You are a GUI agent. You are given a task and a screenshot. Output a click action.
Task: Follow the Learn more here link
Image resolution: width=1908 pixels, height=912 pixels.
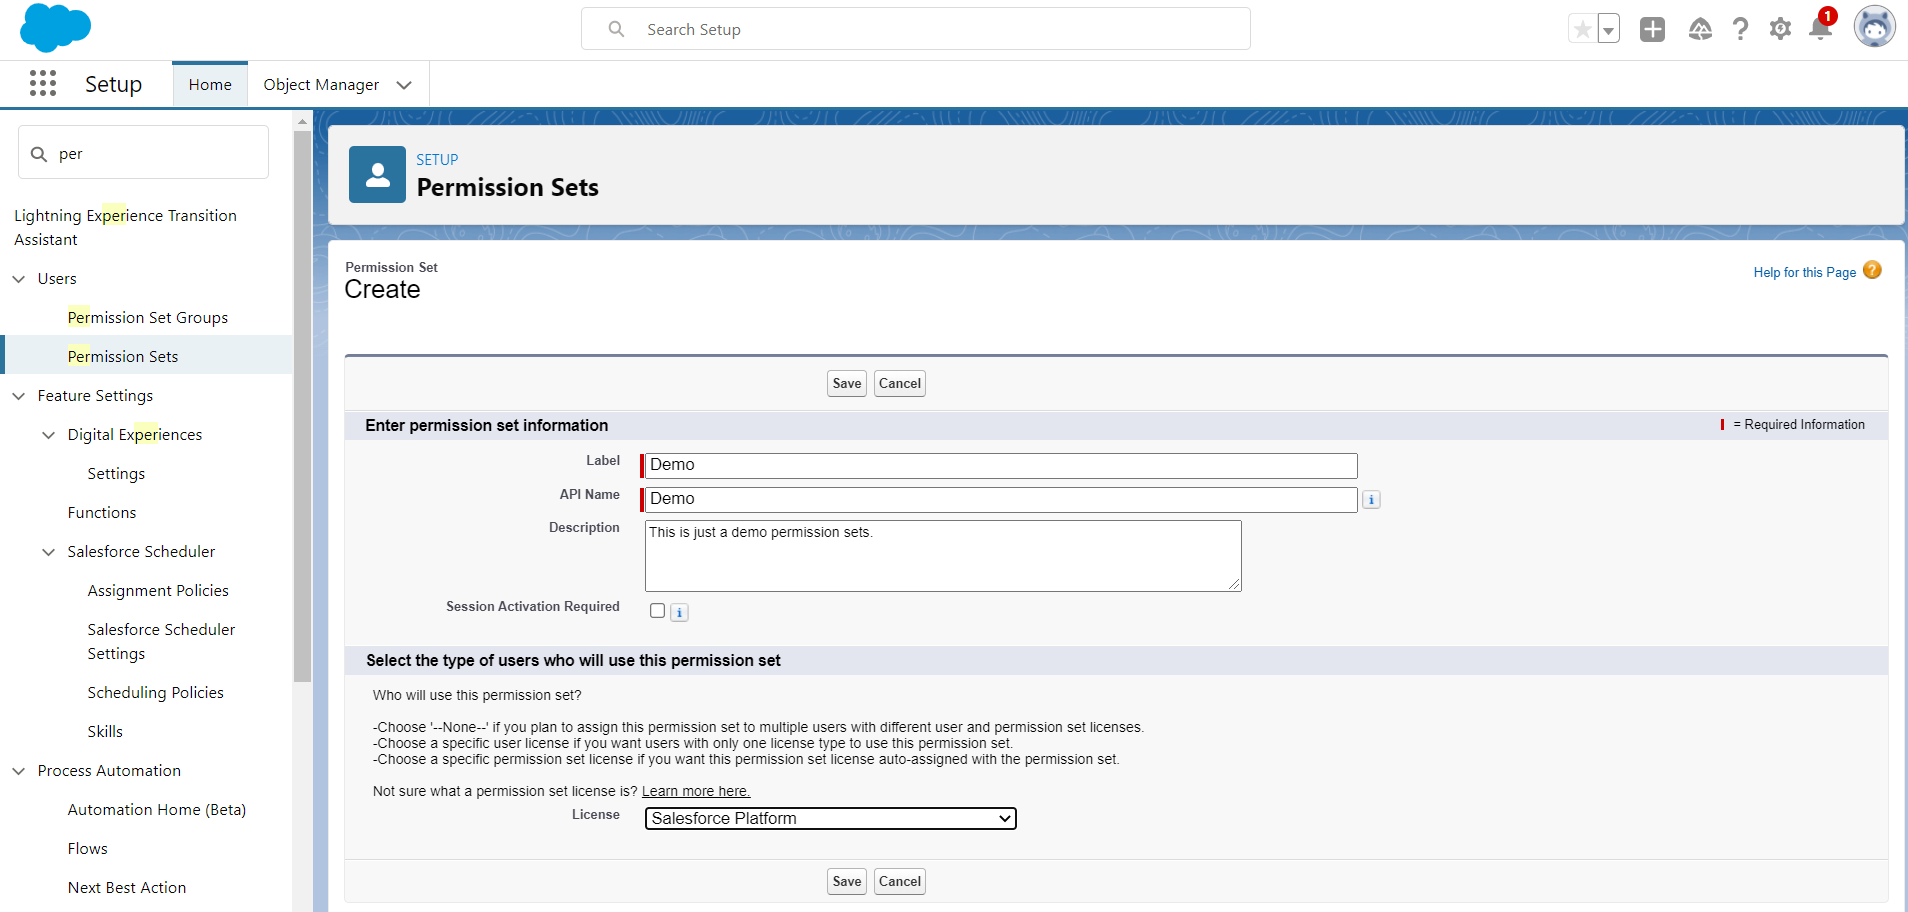[x=696, y=792]
